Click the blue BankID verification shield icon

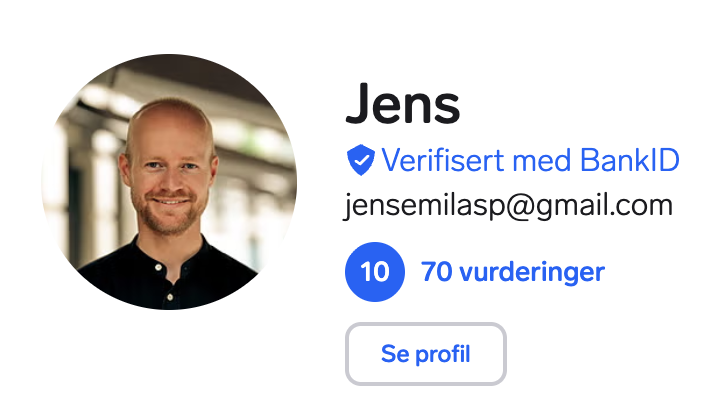point(361,160)
